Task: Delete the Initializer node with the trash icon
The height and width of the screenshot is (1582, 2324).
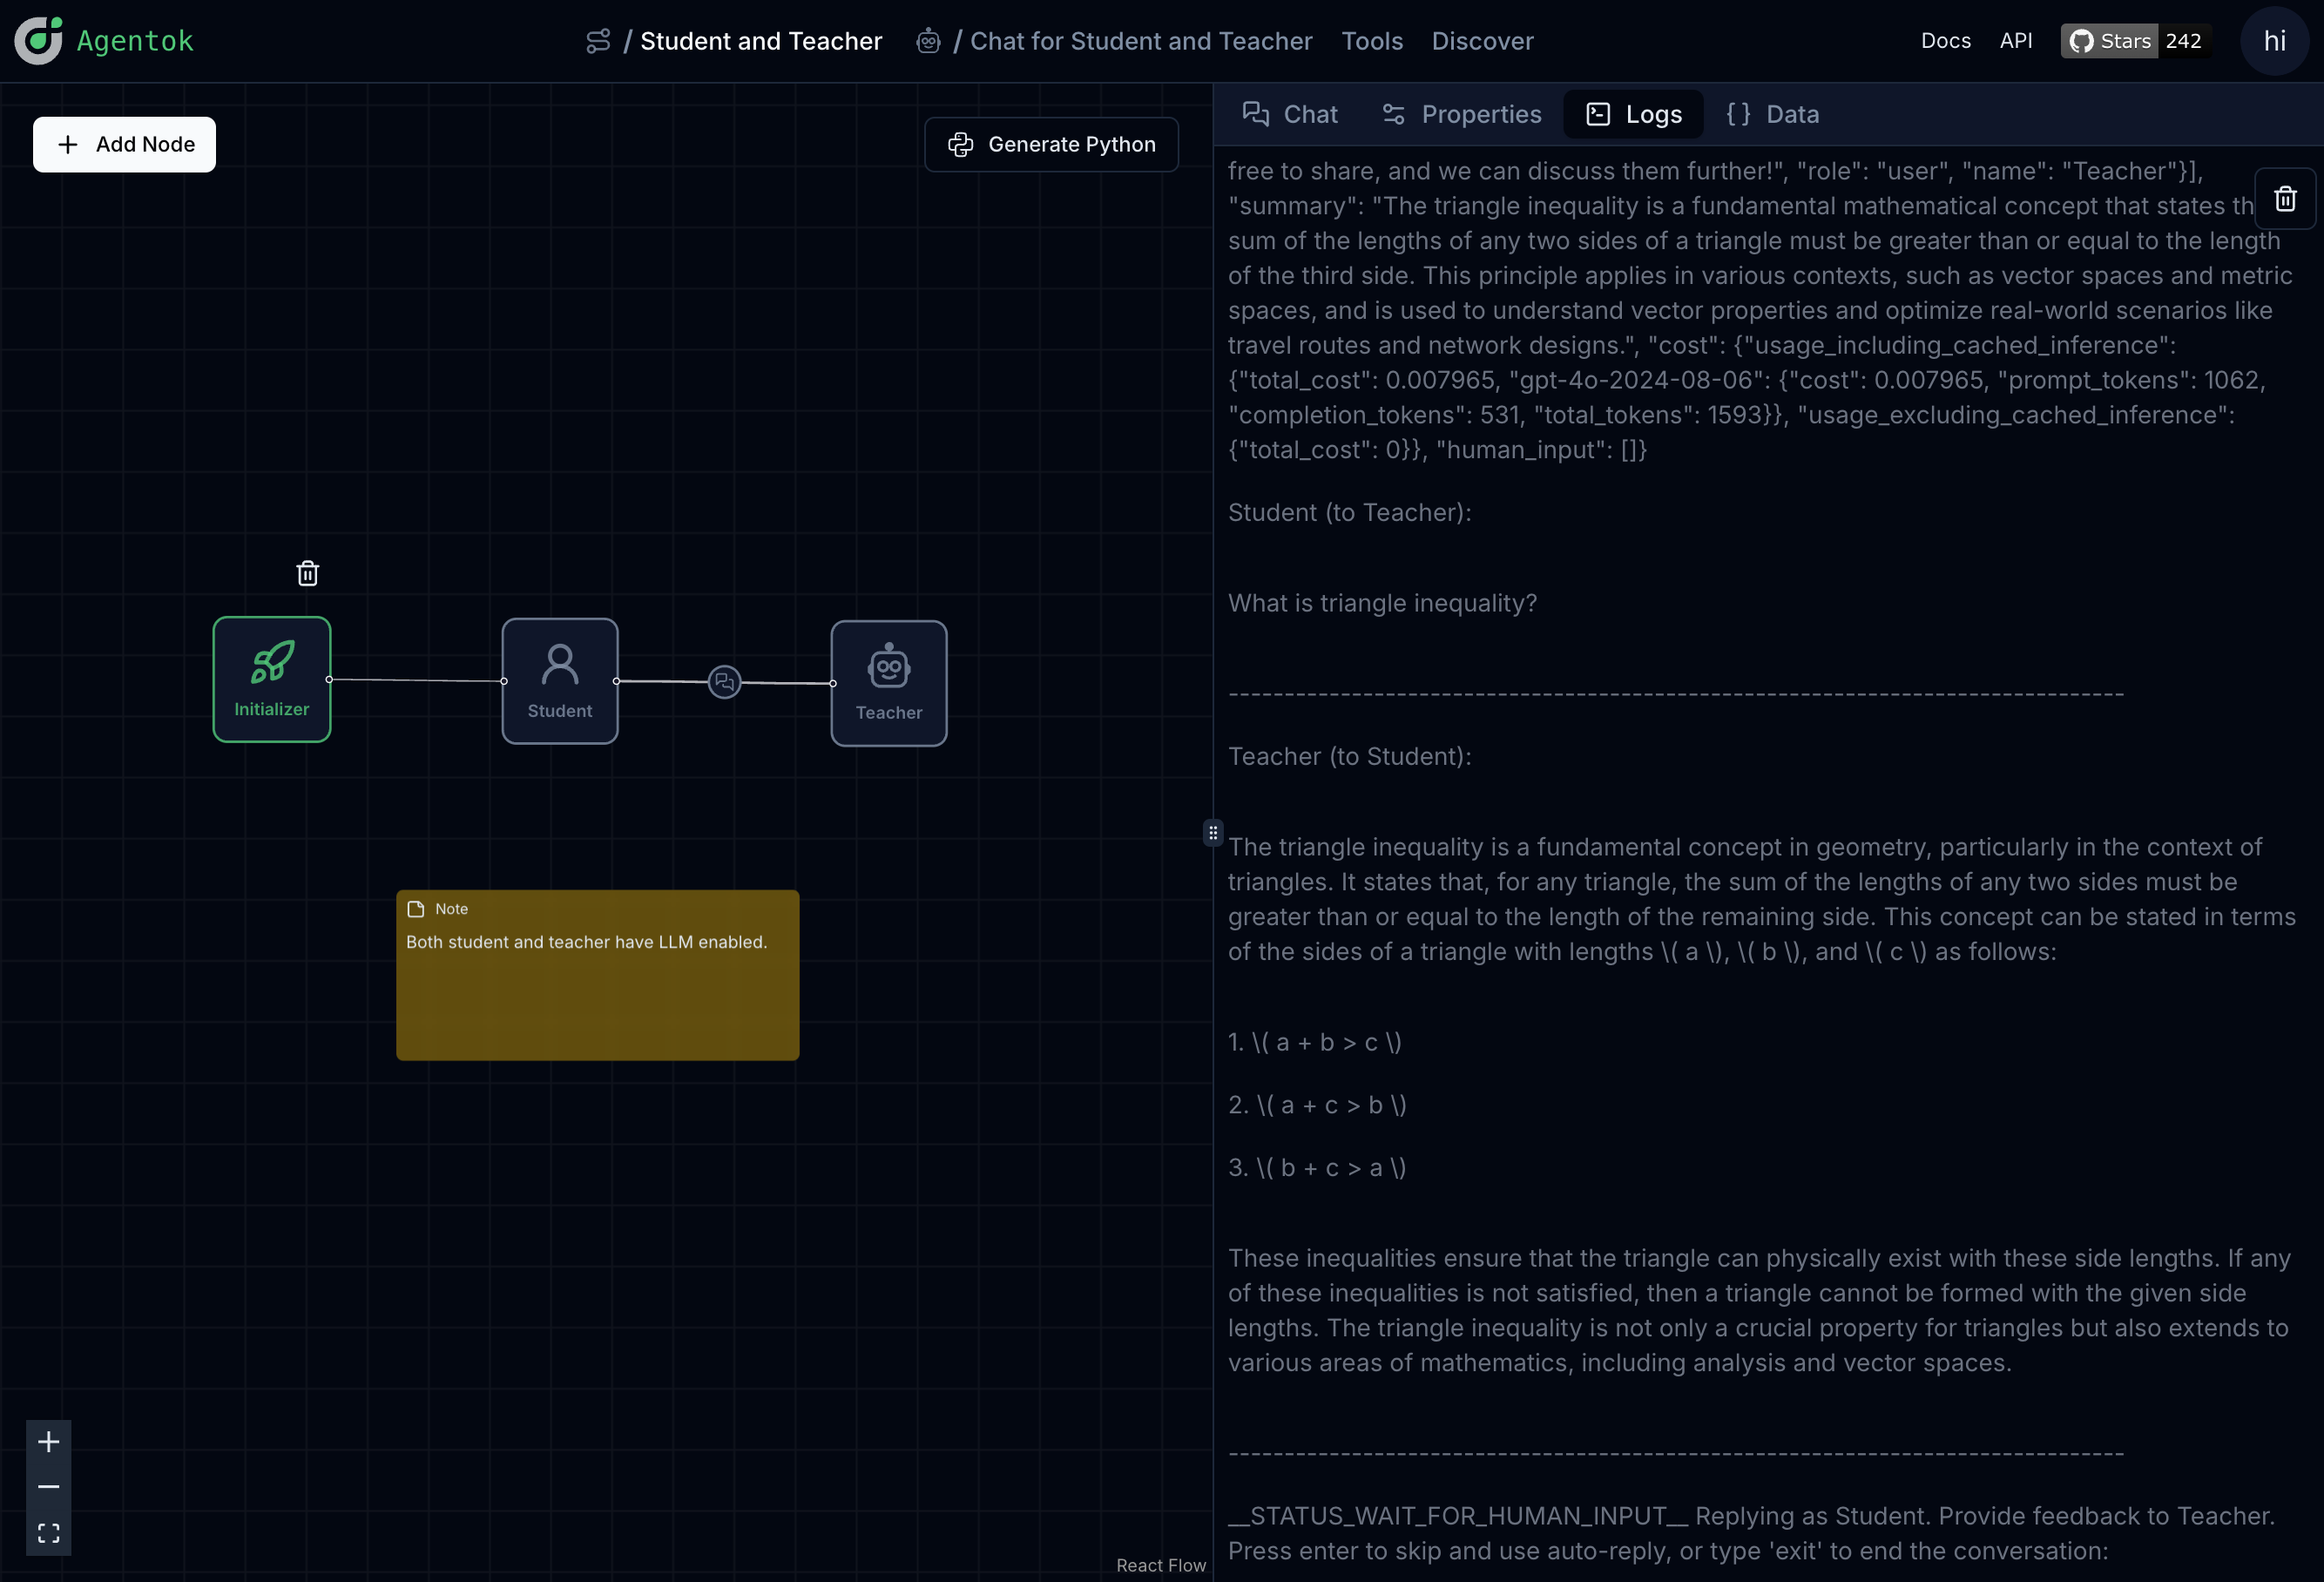Action: (x=307, y=573)
